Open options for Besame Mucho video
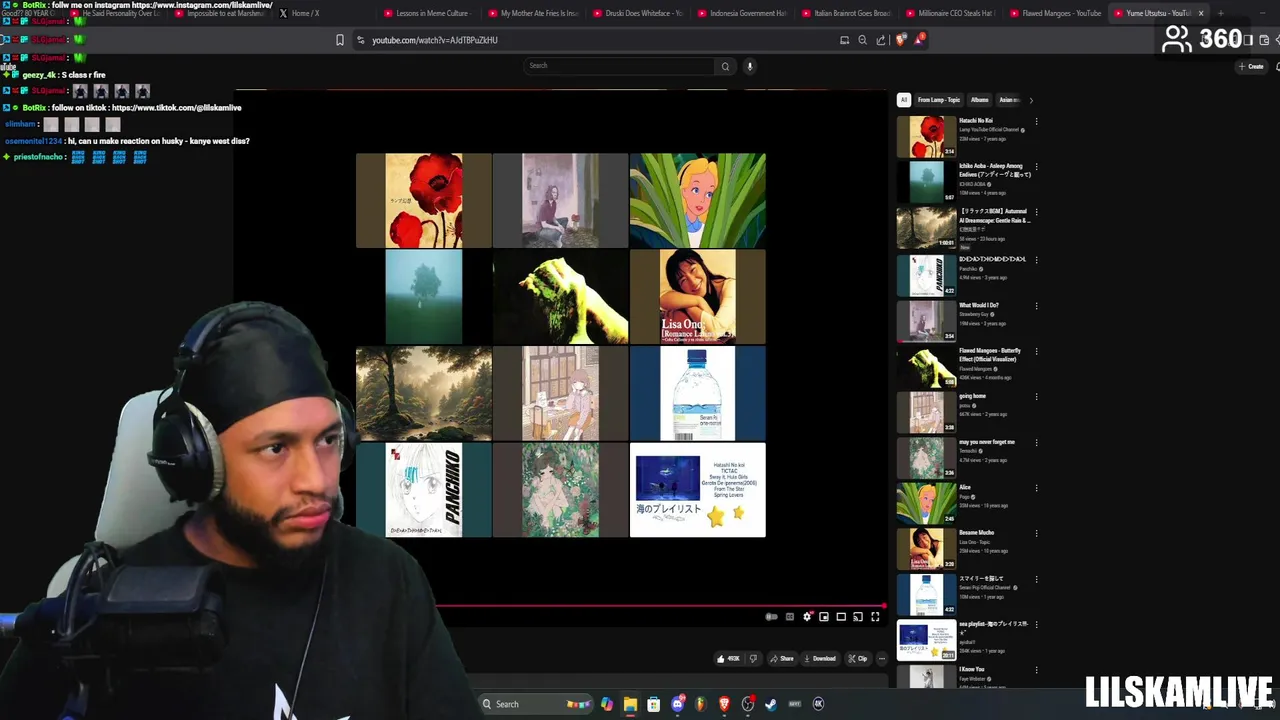 [1036, 534]
